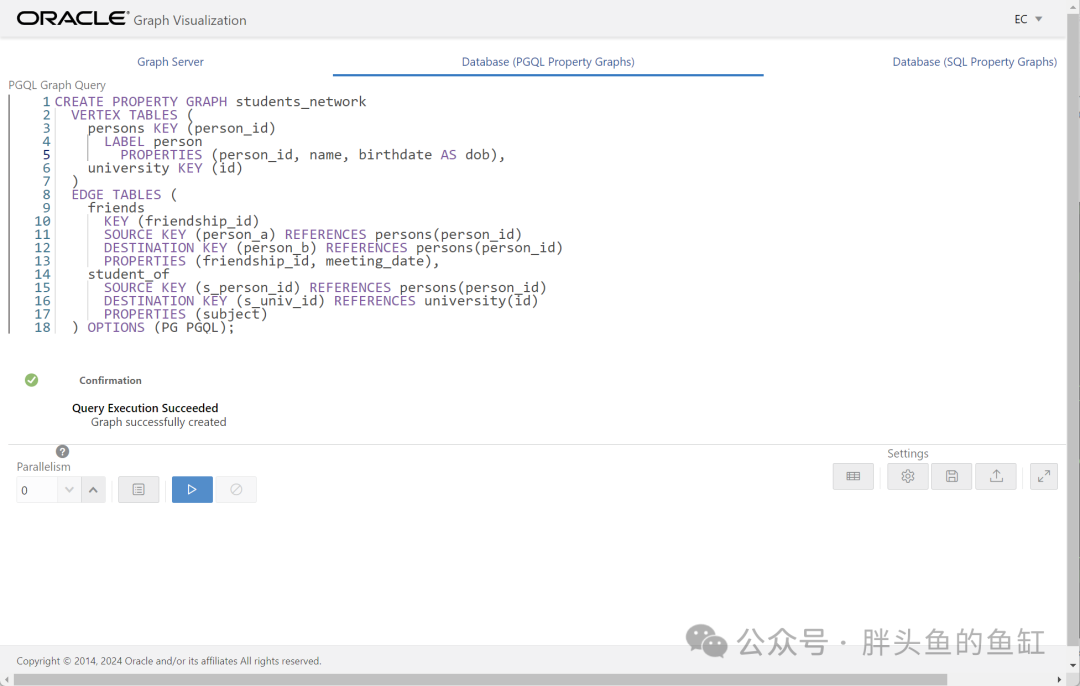Click the "student_of" edge table line

(129, 274)
